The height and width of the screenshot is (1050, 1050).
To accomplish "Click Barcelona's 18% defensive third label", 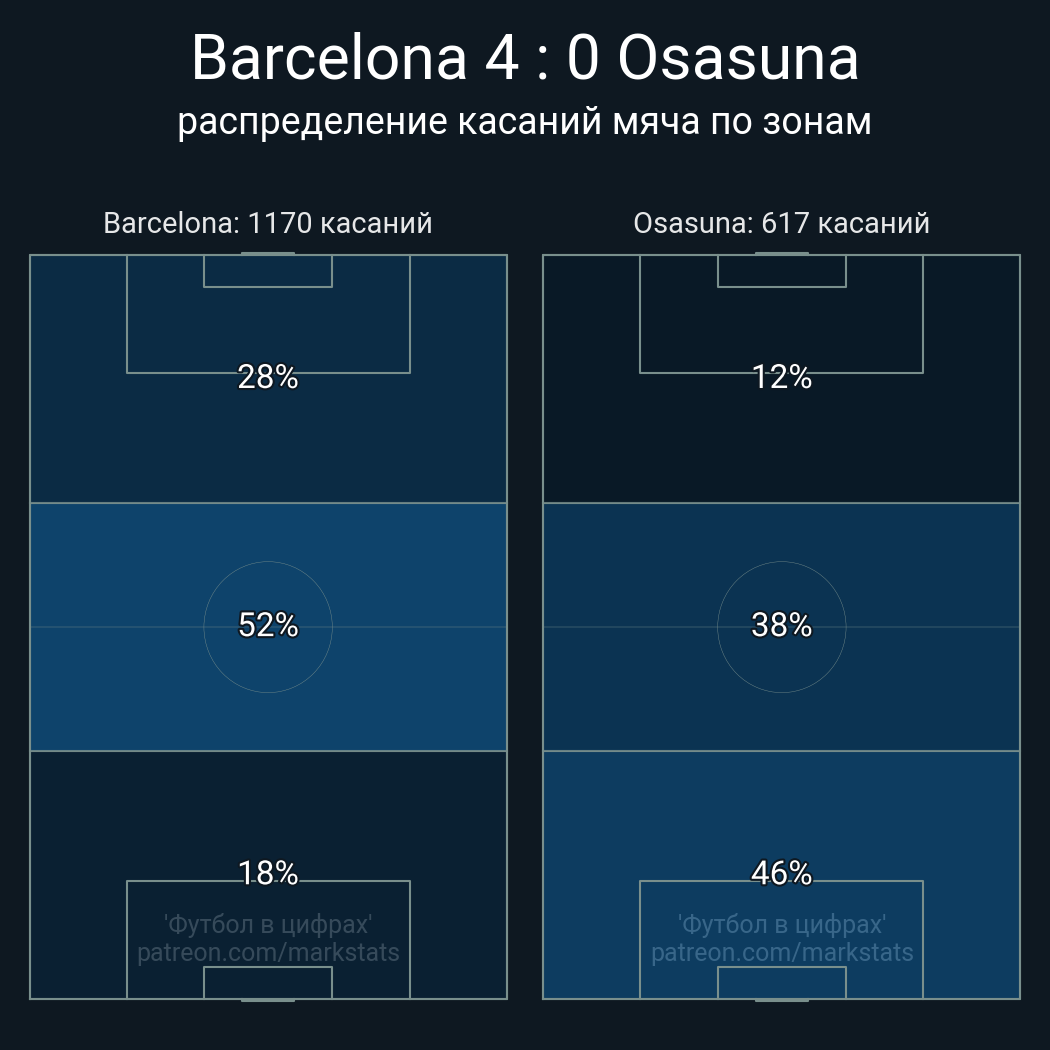I will [x=268, y=873].
